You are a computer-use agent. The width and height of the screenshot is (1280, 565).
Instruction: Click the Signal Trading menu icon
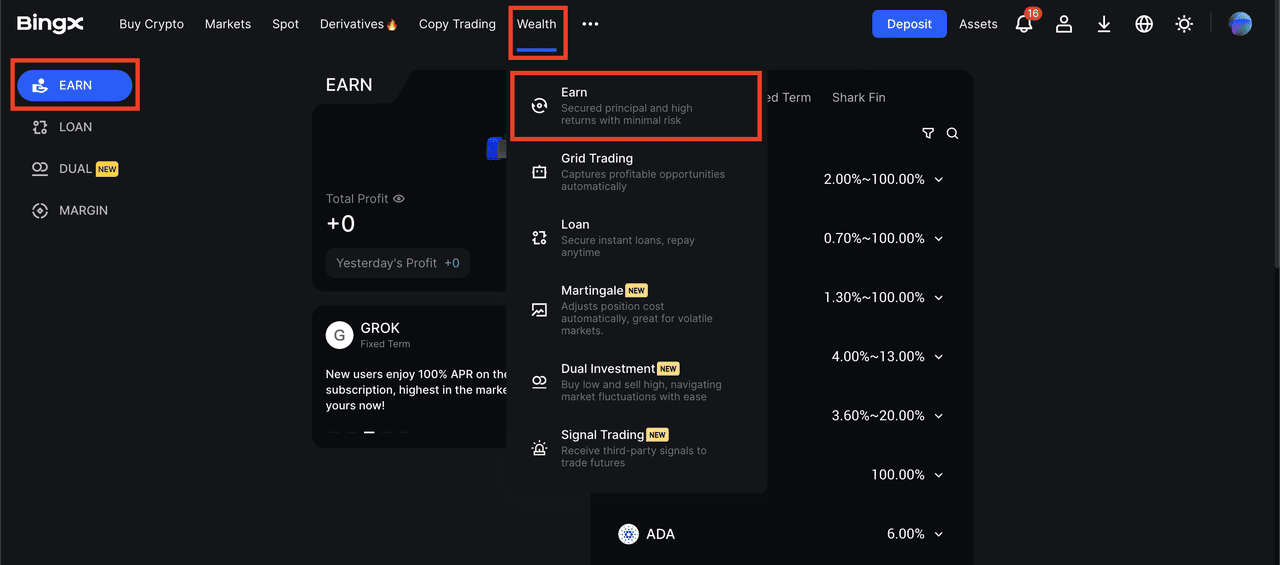539,448
